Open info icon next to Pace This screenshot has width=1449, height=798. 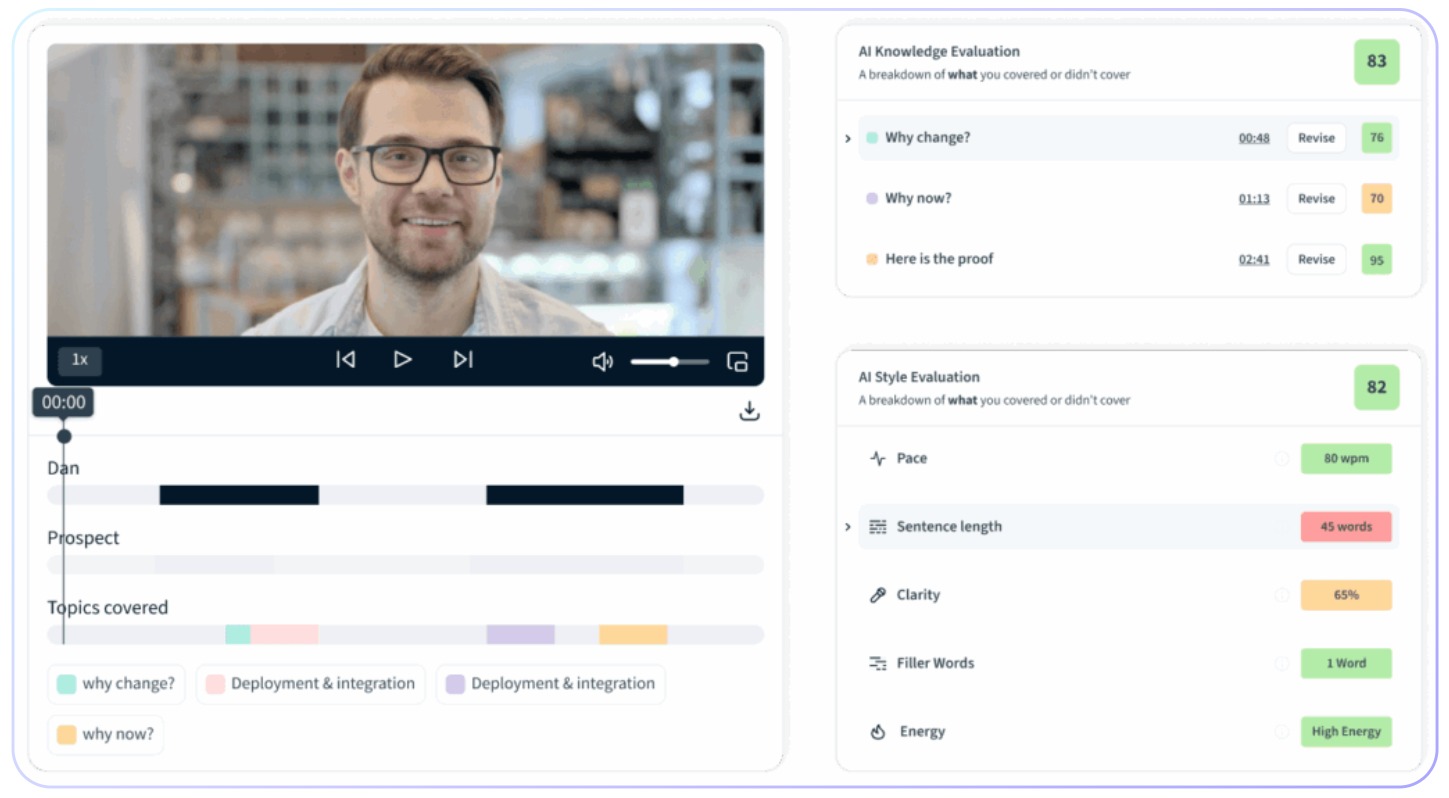pyautogui.click(x=1282, y=459)
